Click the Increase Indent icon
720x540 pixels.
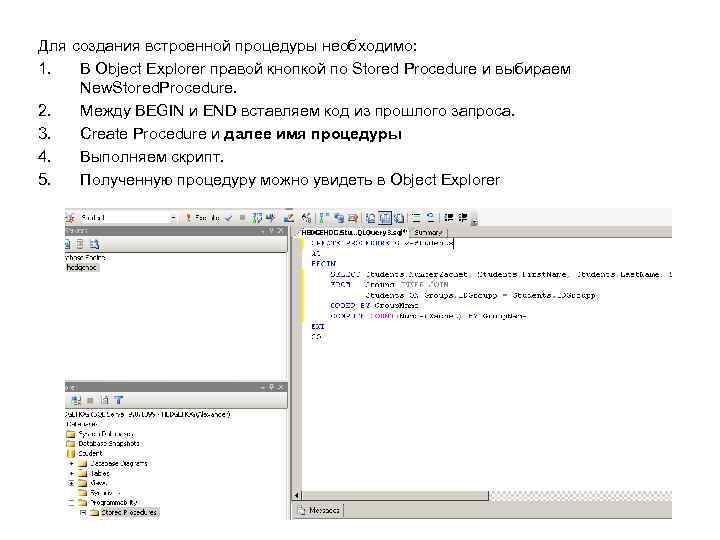pos(462,218)
